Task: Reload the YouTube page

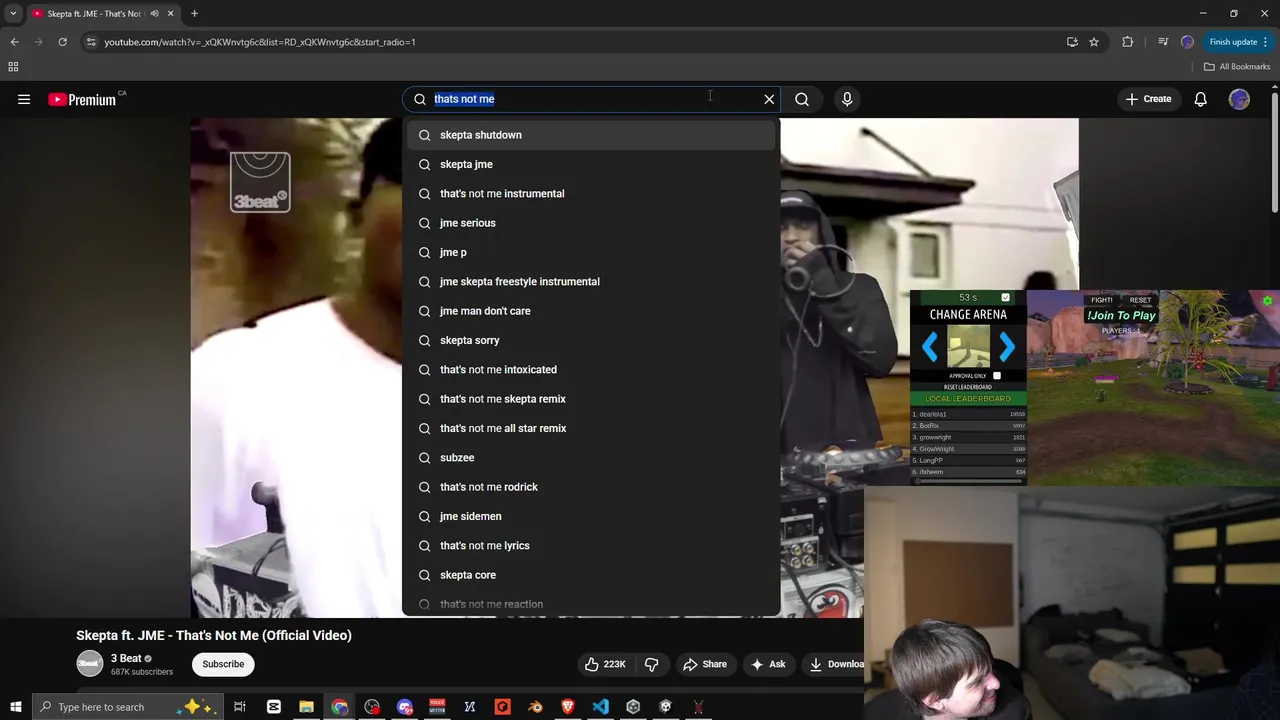Action: (x=62, y=42)
